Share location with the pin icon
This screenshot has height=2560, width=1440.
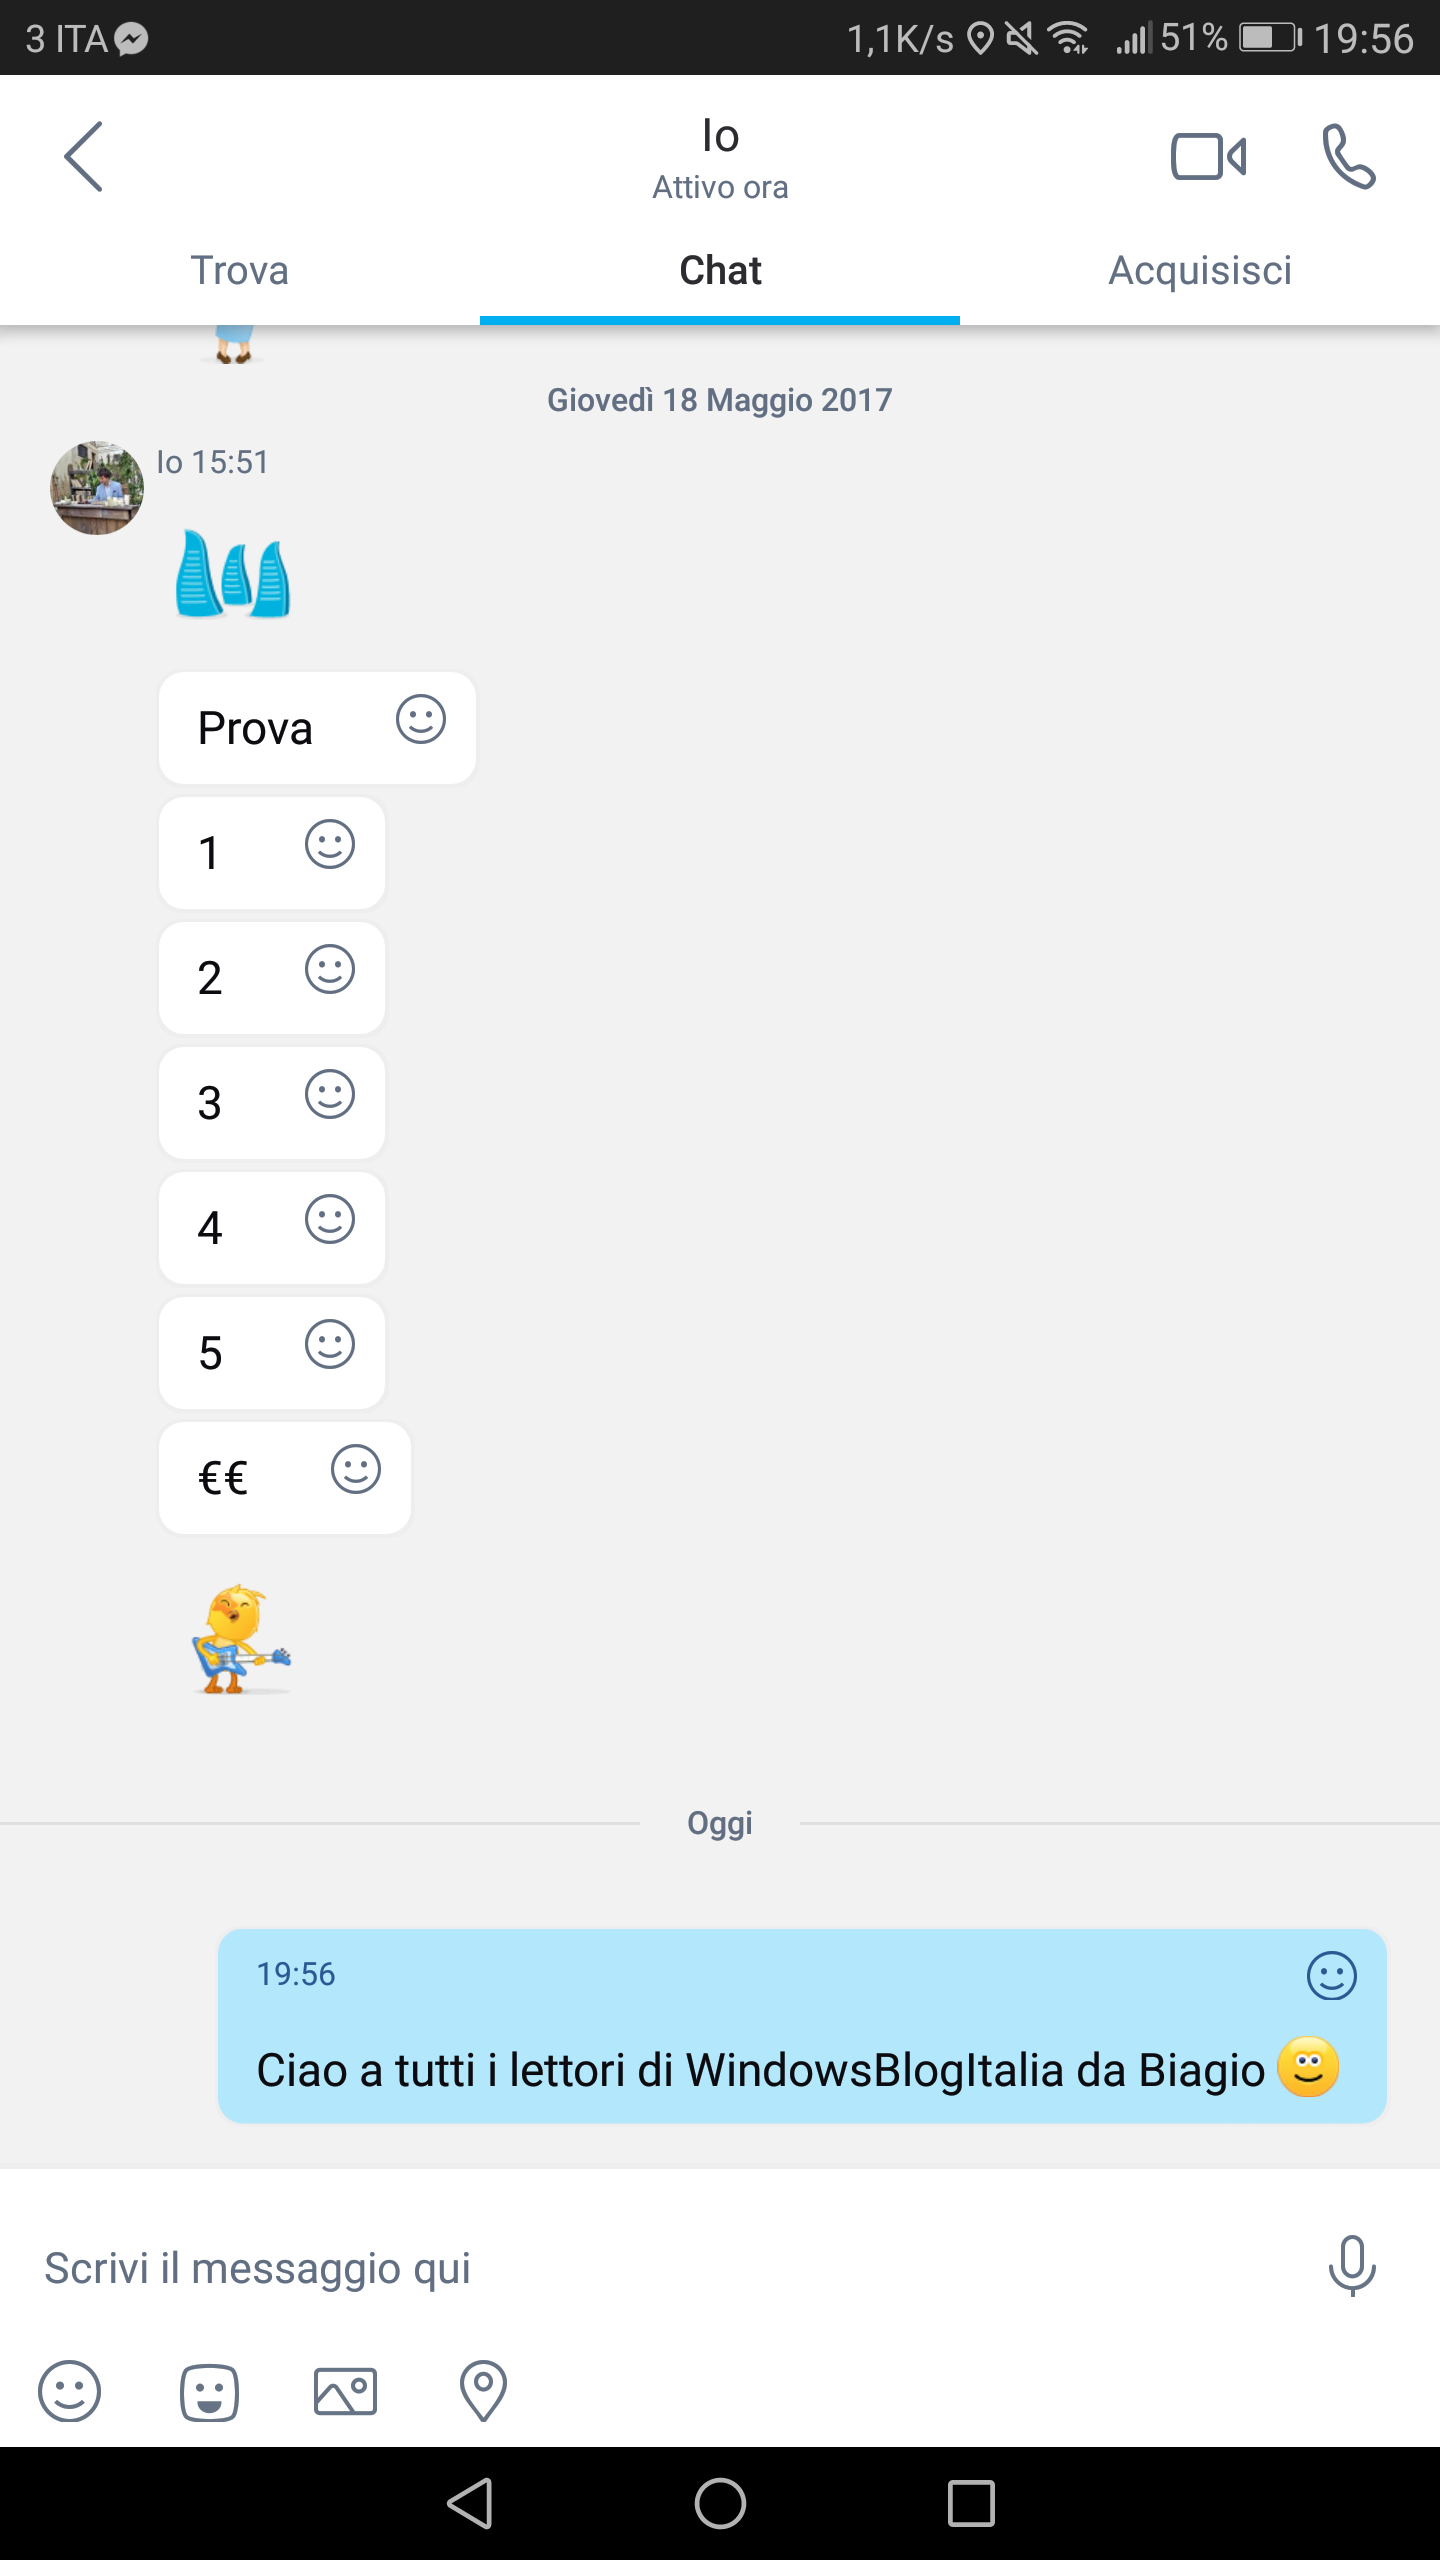(483, 2391)
